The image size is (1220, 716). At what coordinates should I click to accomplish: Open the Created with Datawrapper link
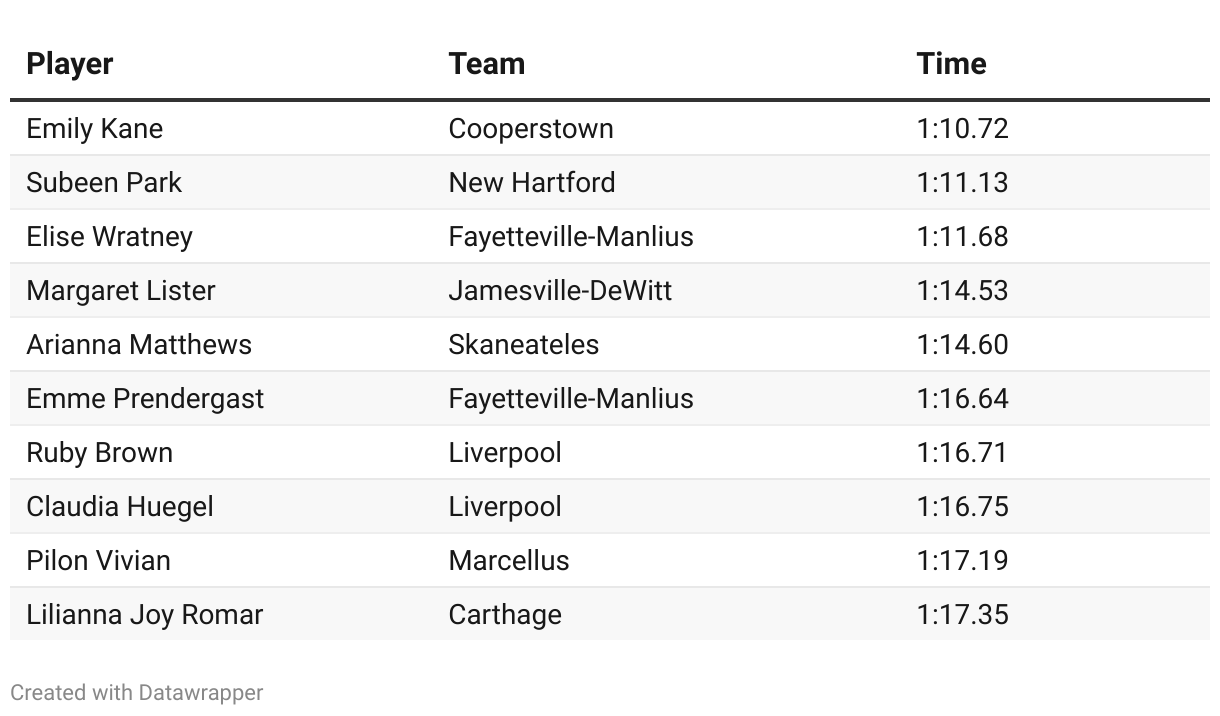coord(137,692)
